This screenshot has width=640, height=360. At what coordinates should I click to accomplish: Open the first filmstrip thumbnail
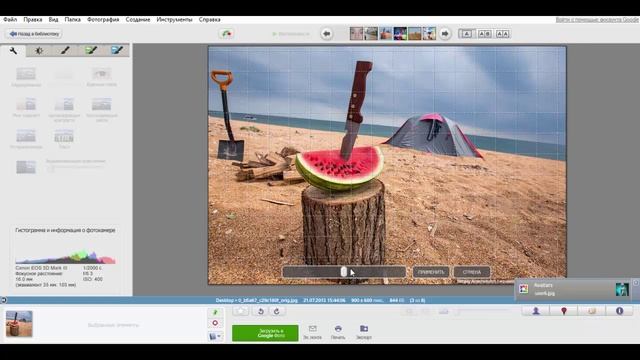pyautogui.click(x=356, y=33)
